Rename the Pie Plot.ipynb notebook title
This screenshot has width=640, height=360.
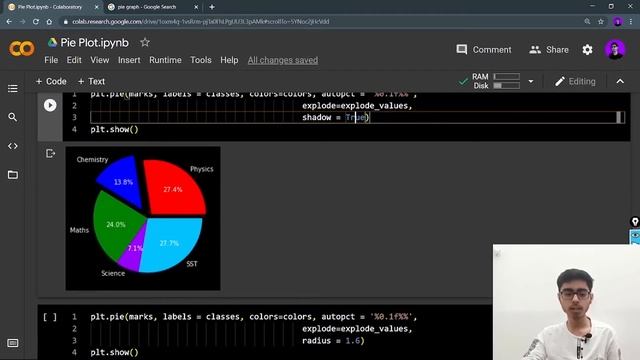94,42
